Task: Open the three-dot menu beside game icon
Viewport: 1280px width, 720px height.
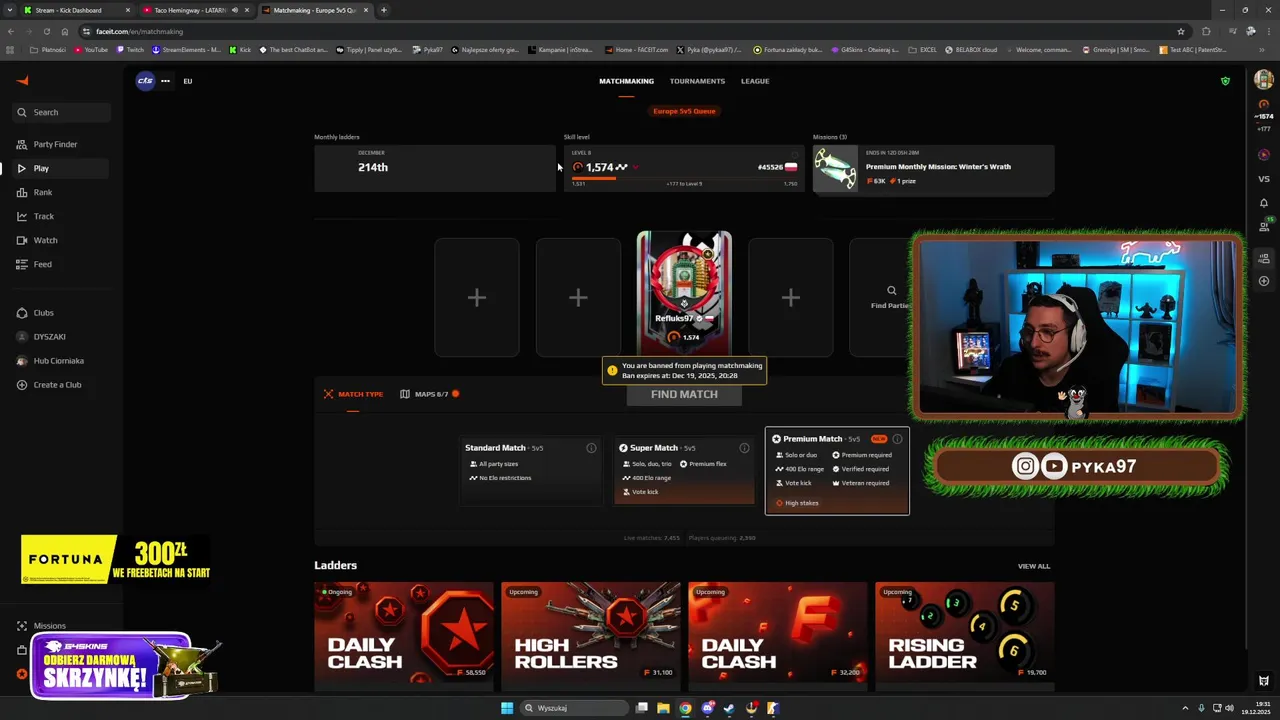Action: tap(165, 81)
